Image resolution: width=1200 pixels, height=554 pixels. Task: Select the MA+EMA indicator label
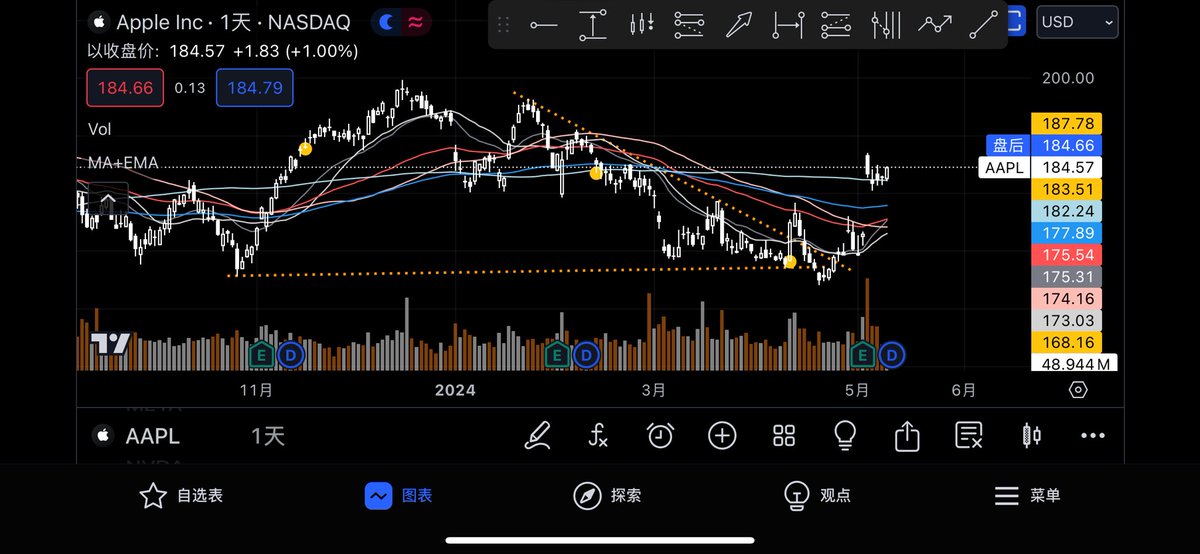(x=123, y=162)
